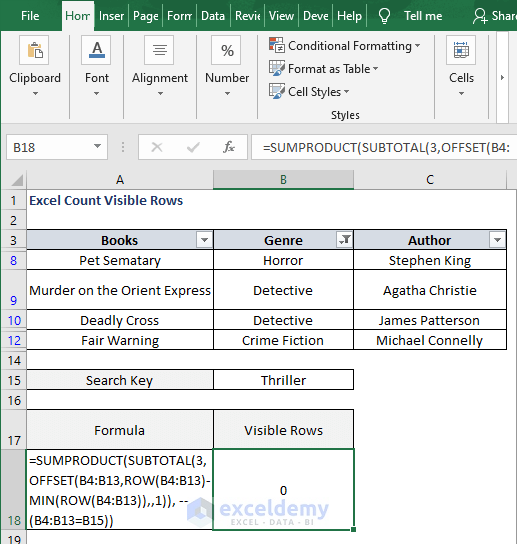Select cell 'James Patterson'
The width and height of the screenshot is (517, 544).
pyautogui.click(x=430, y=320)
